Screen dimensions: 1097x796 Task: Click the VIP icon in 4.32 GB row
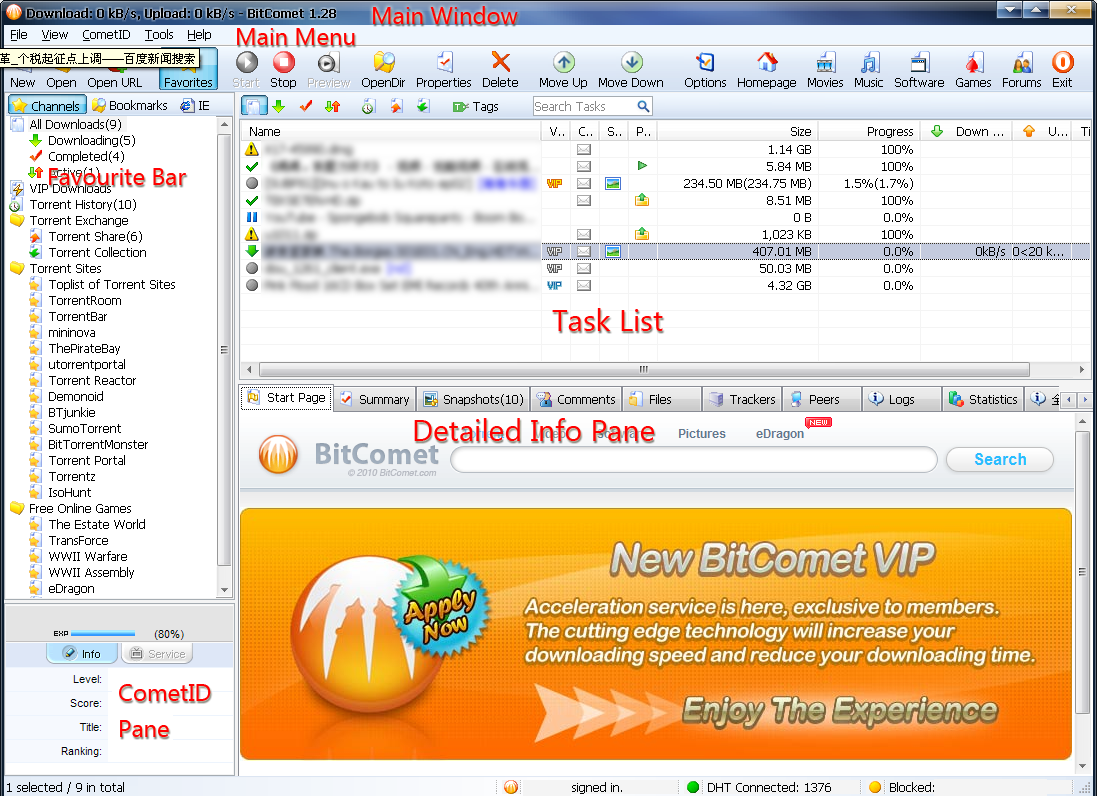(555, 285)
